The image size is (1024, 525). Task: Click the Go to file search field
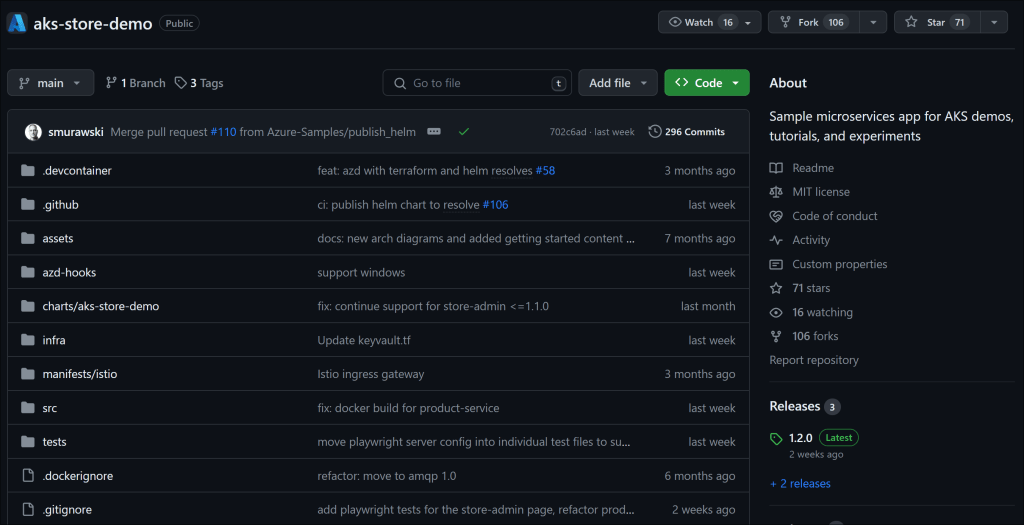click(x=477, y=83)
